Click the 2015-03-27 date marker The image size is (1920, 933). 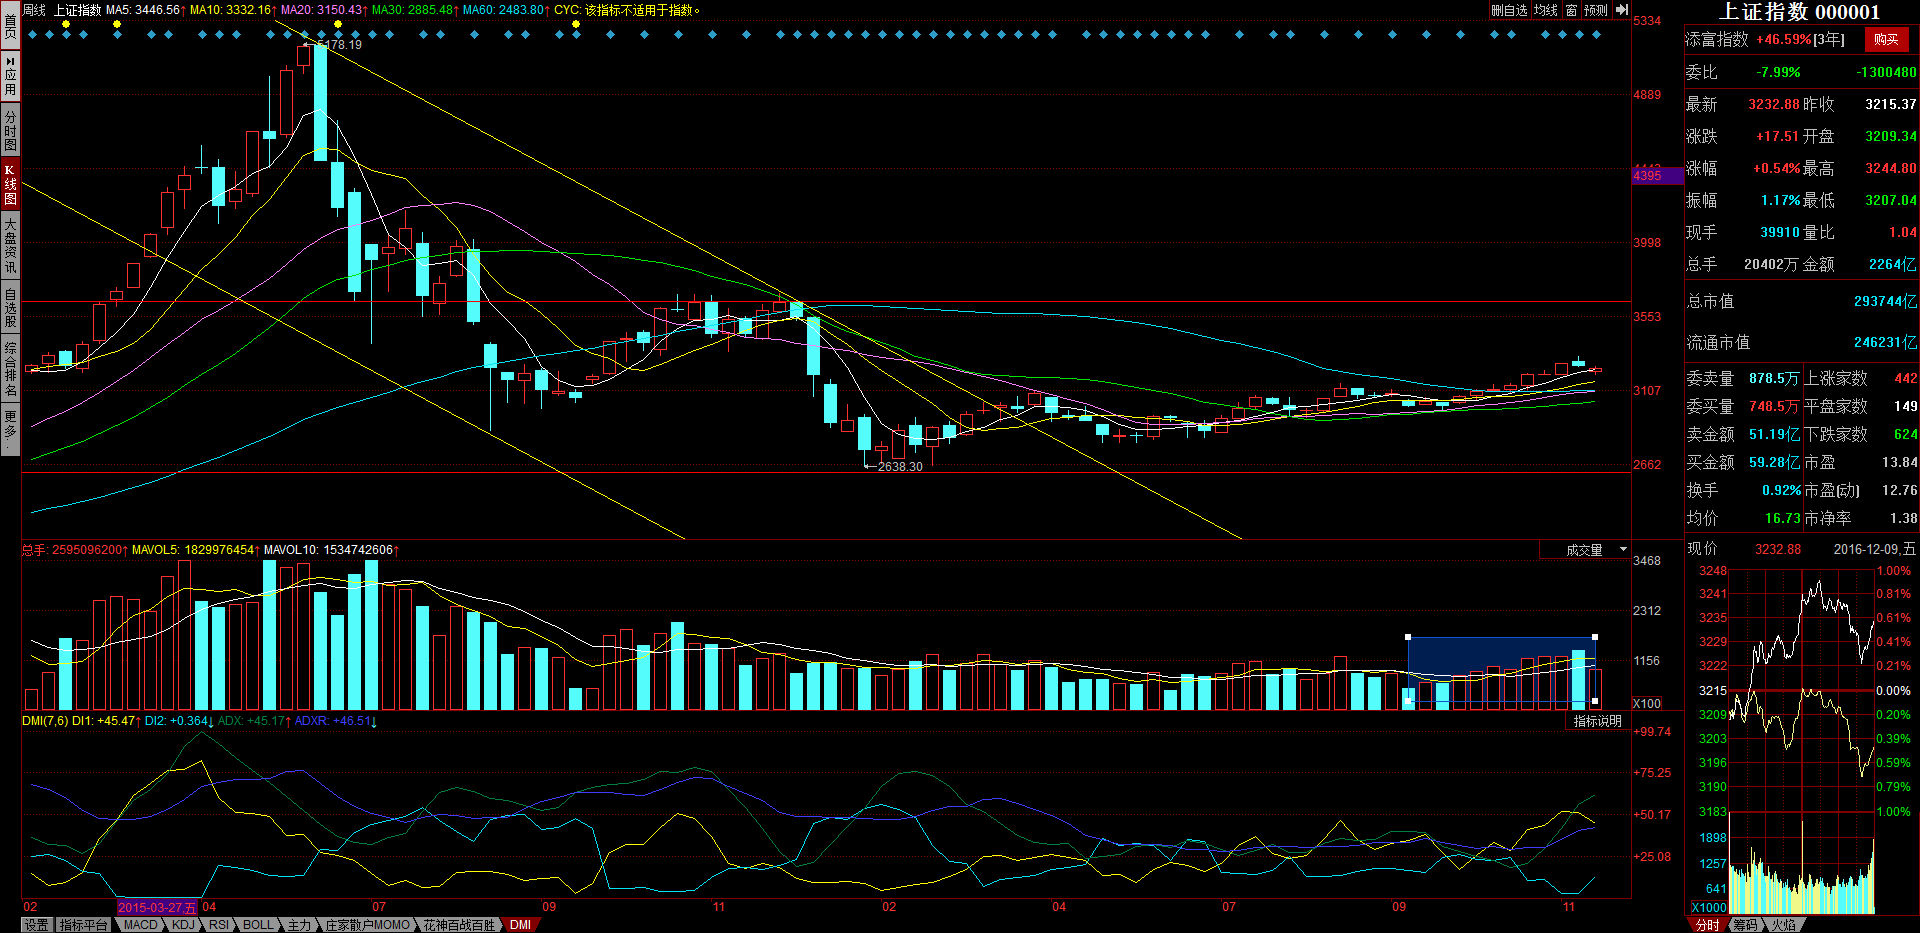[157, 907]
